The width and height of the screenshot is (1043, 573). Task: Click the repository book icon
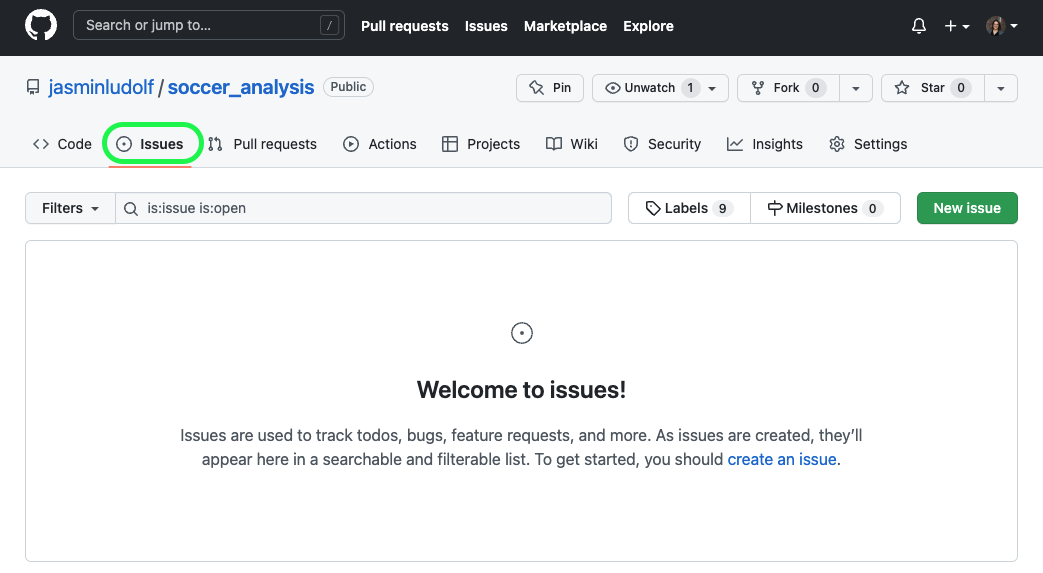coord(33,87)
